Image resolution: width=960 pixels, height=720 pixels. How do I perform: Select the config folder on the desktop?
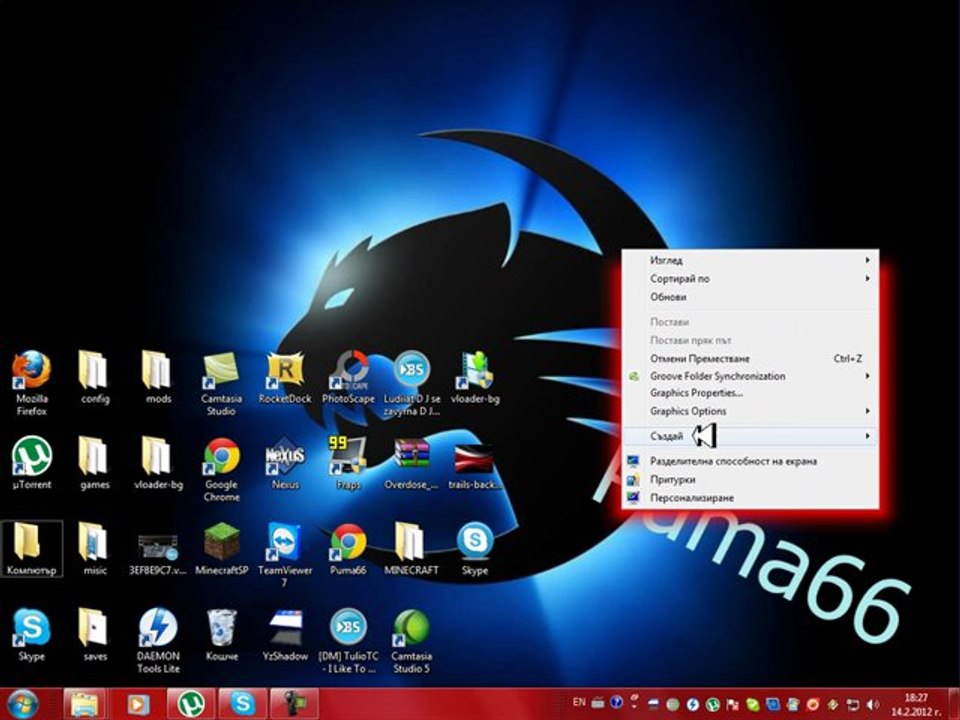94,377
